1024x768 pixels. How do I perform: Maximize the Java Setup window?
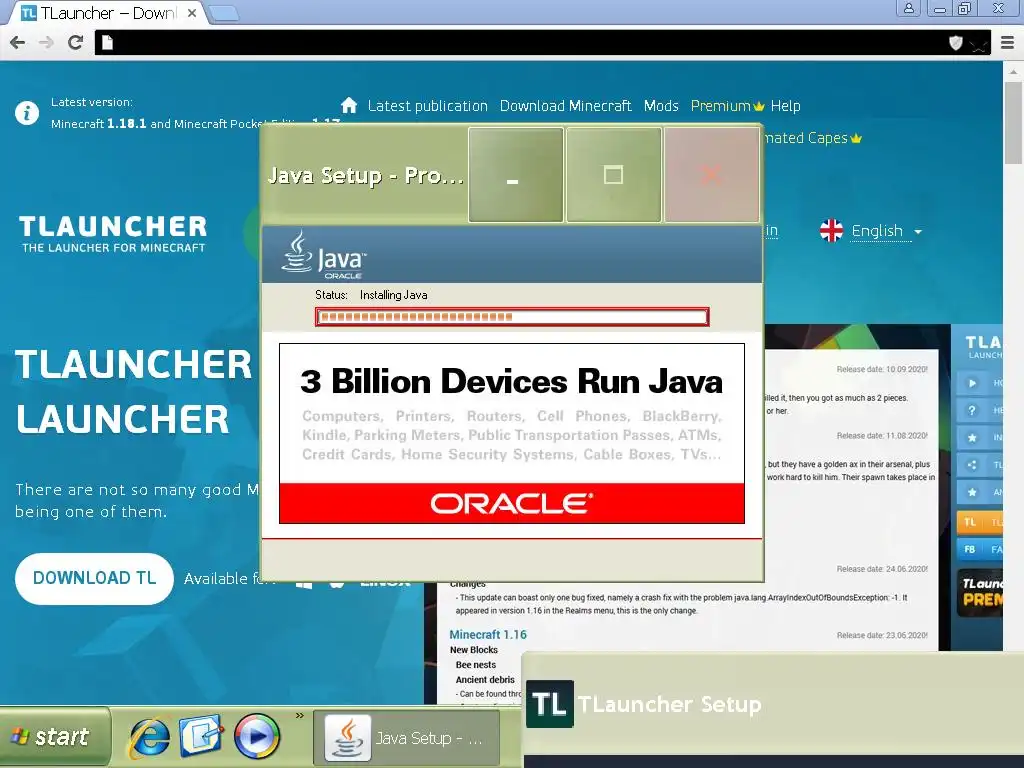pos(613,174)
